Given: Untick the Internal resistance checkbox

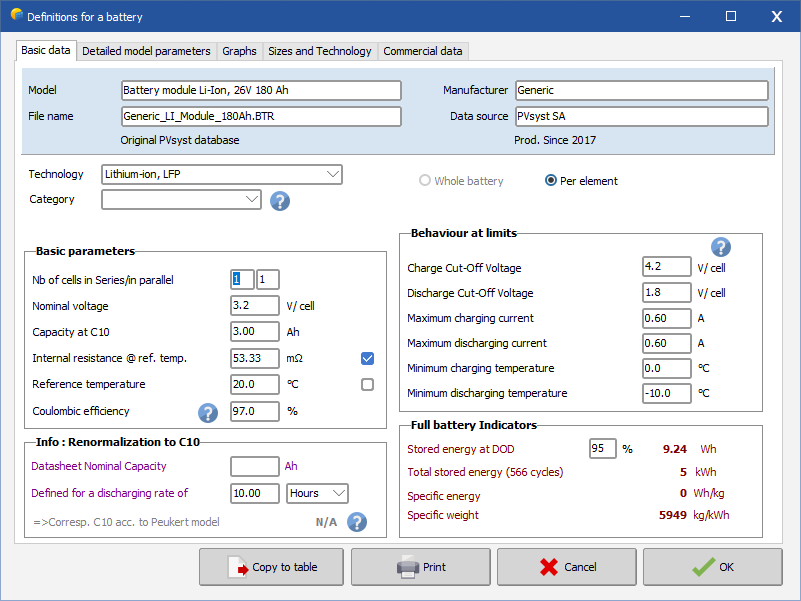Looking at the screenshot, I should [x=367, y=358].
